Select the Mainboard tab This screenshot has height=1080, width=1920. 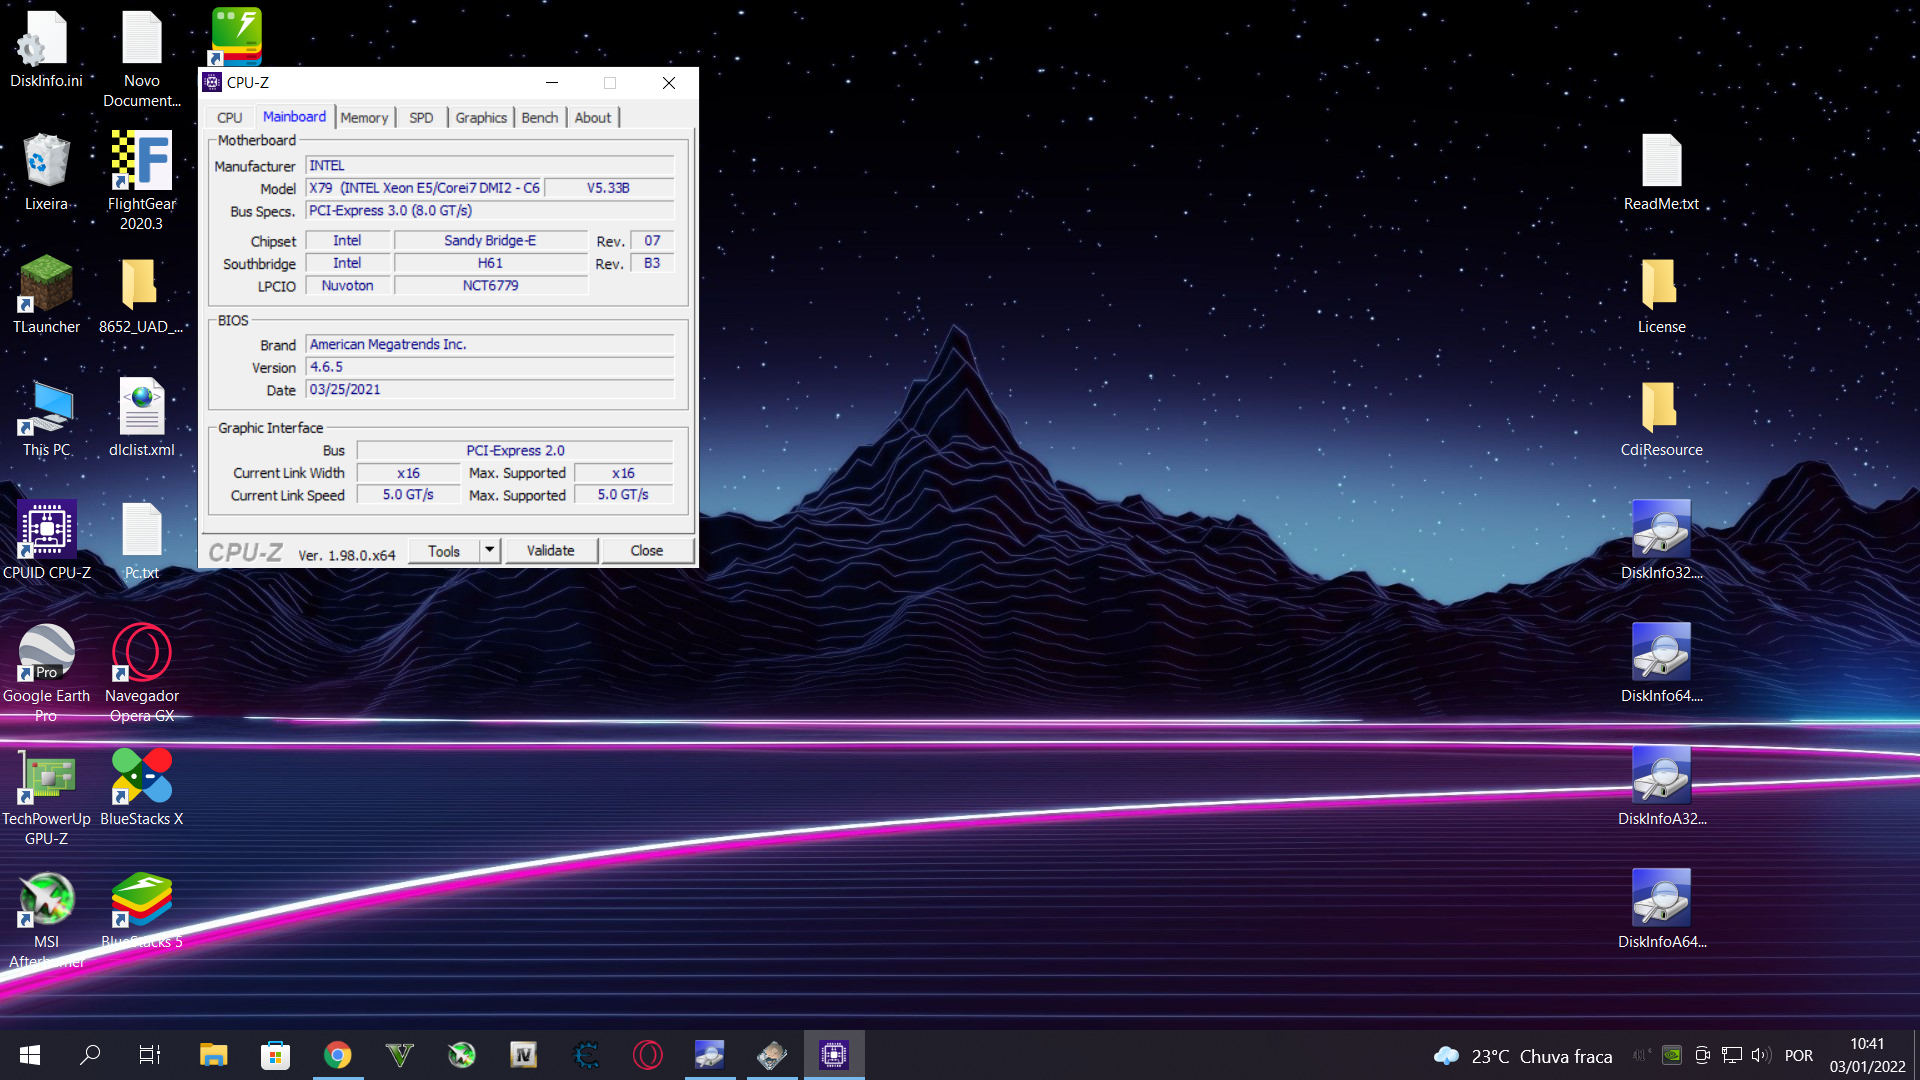click(x=294, y=116)
